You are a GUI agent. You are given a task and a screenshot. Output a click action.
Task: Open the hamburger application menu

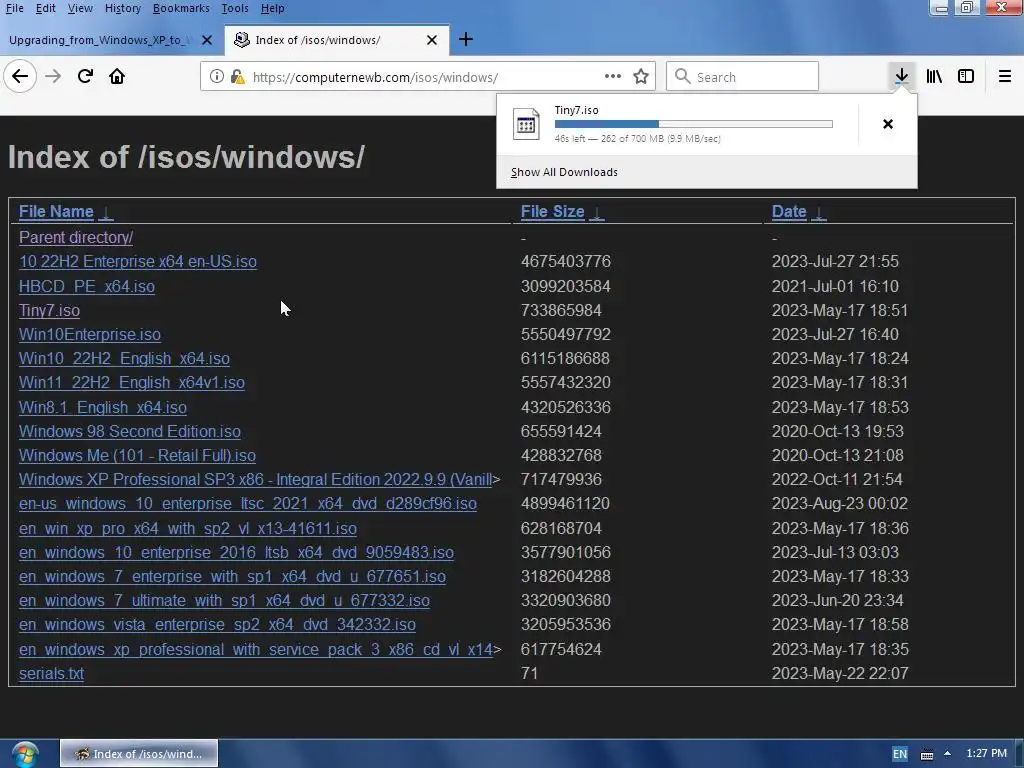coord(1005,76)
